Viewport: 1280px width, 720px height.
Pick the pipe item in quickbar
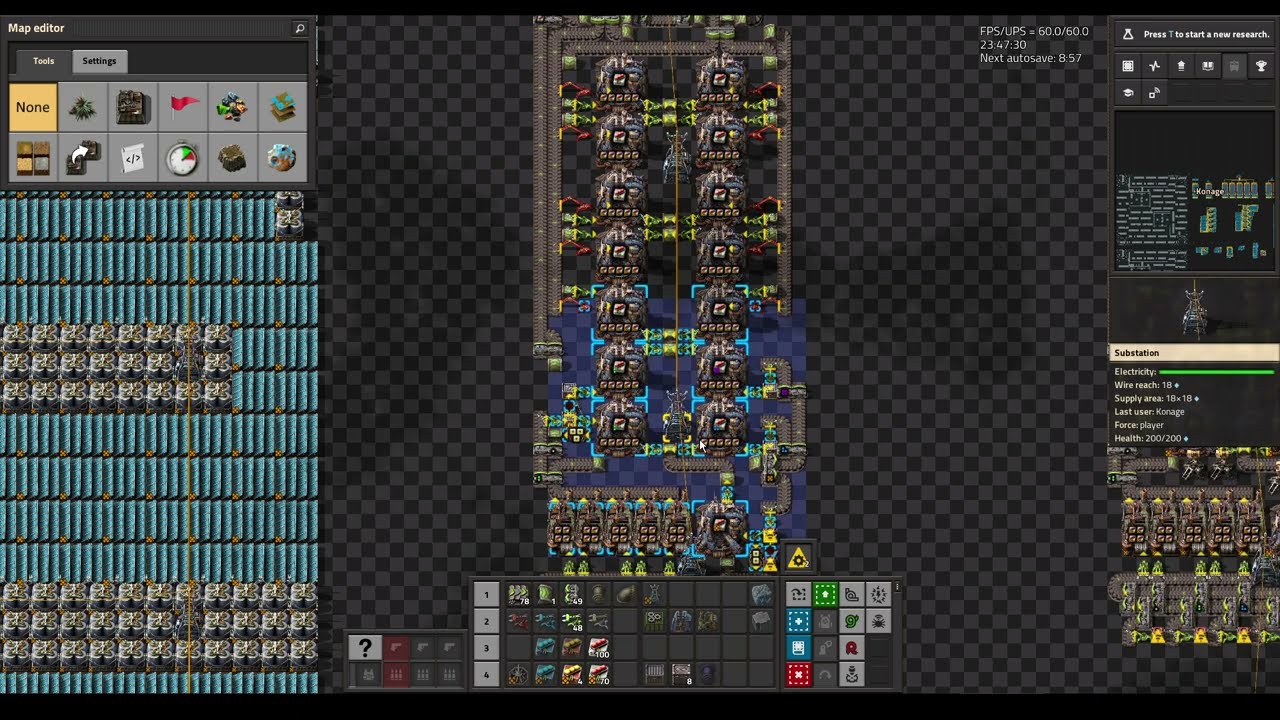[598, 594]
